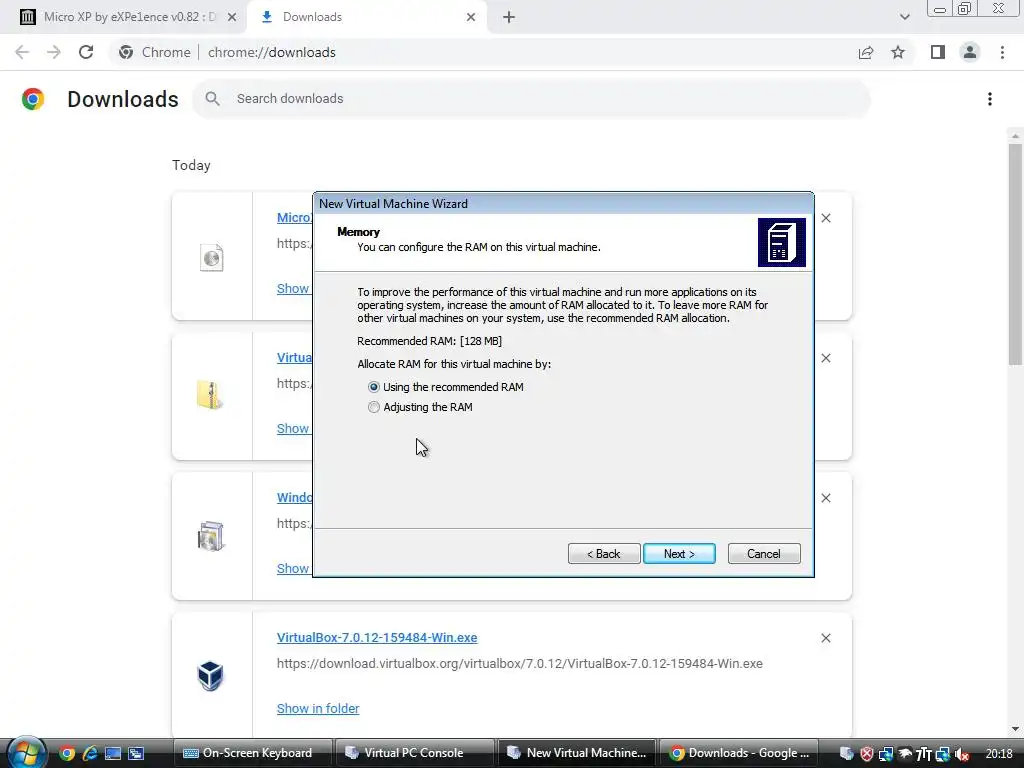Navigate back in Chrome
The width and height of the screenshot is (1024, 768).
point(22,52)
